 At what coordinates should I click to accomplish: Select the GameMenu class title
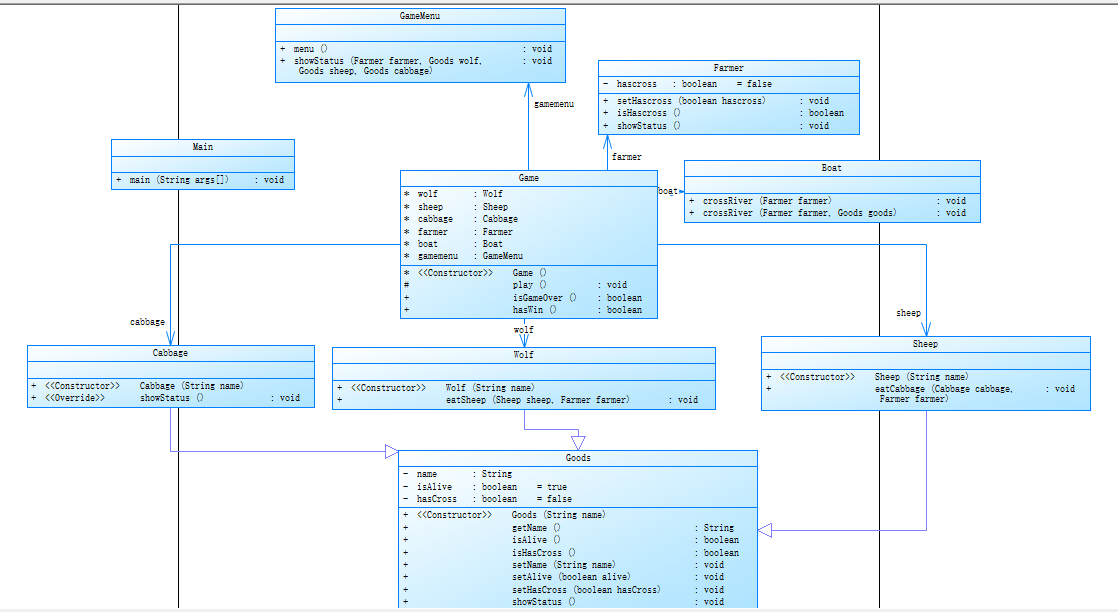(x=420, y=16)
